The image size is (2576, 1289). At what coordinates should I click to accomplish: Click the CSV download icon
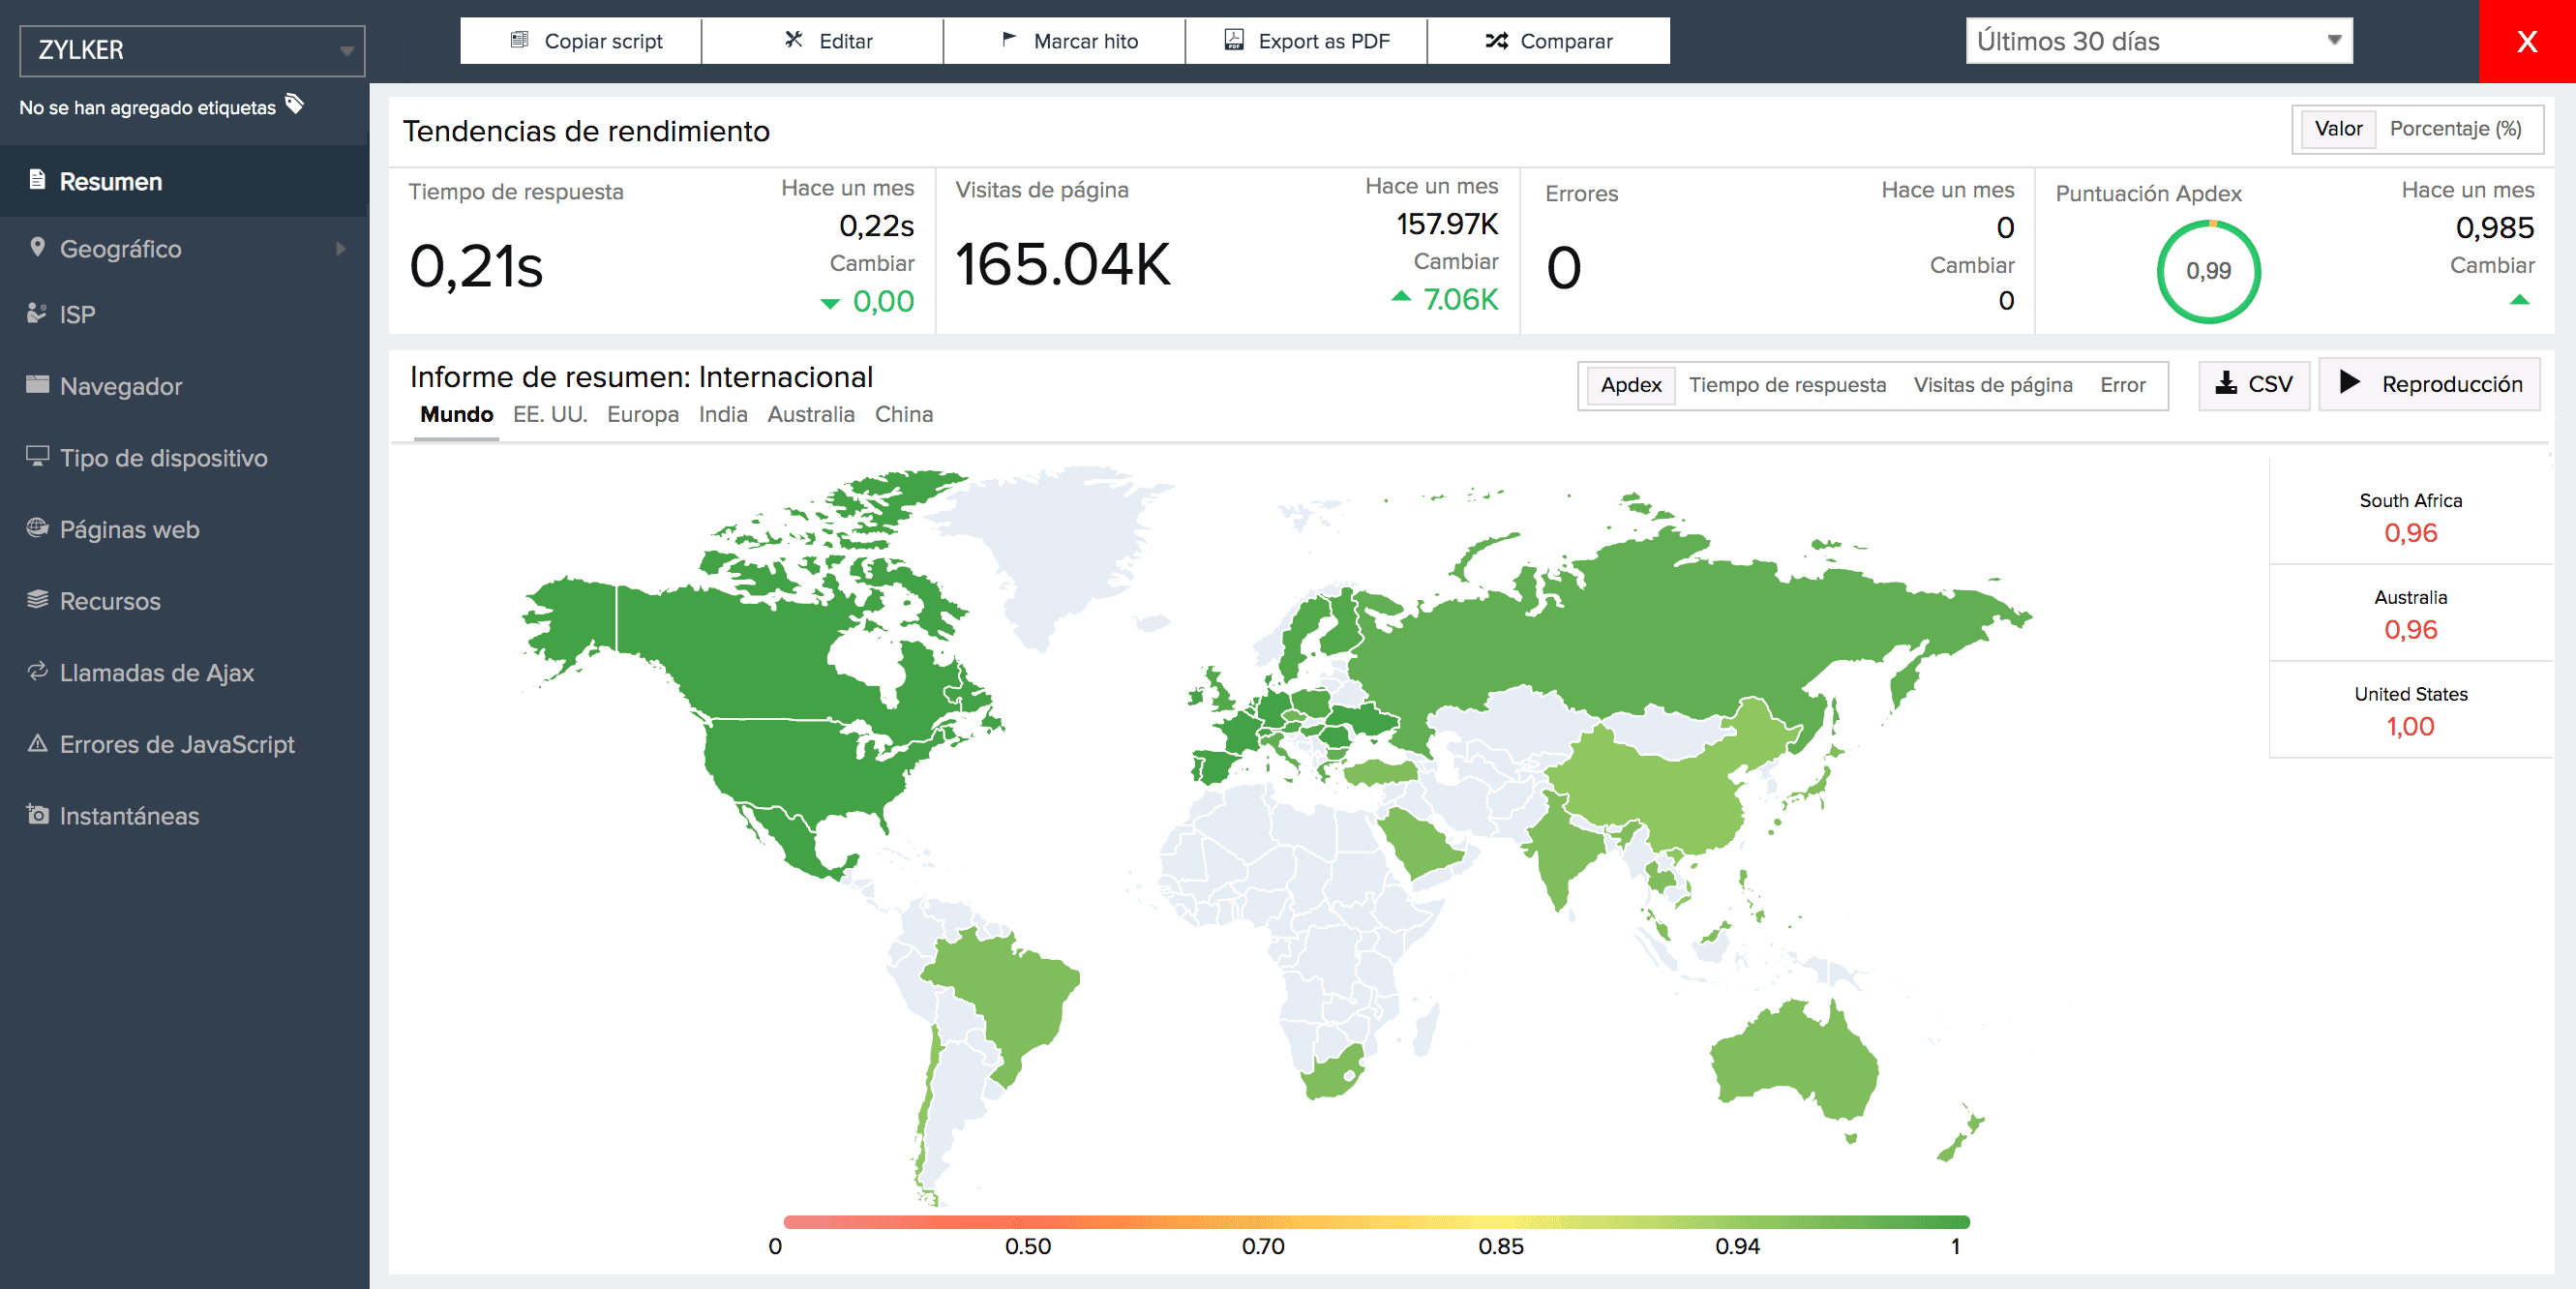tap(2226, 383)
